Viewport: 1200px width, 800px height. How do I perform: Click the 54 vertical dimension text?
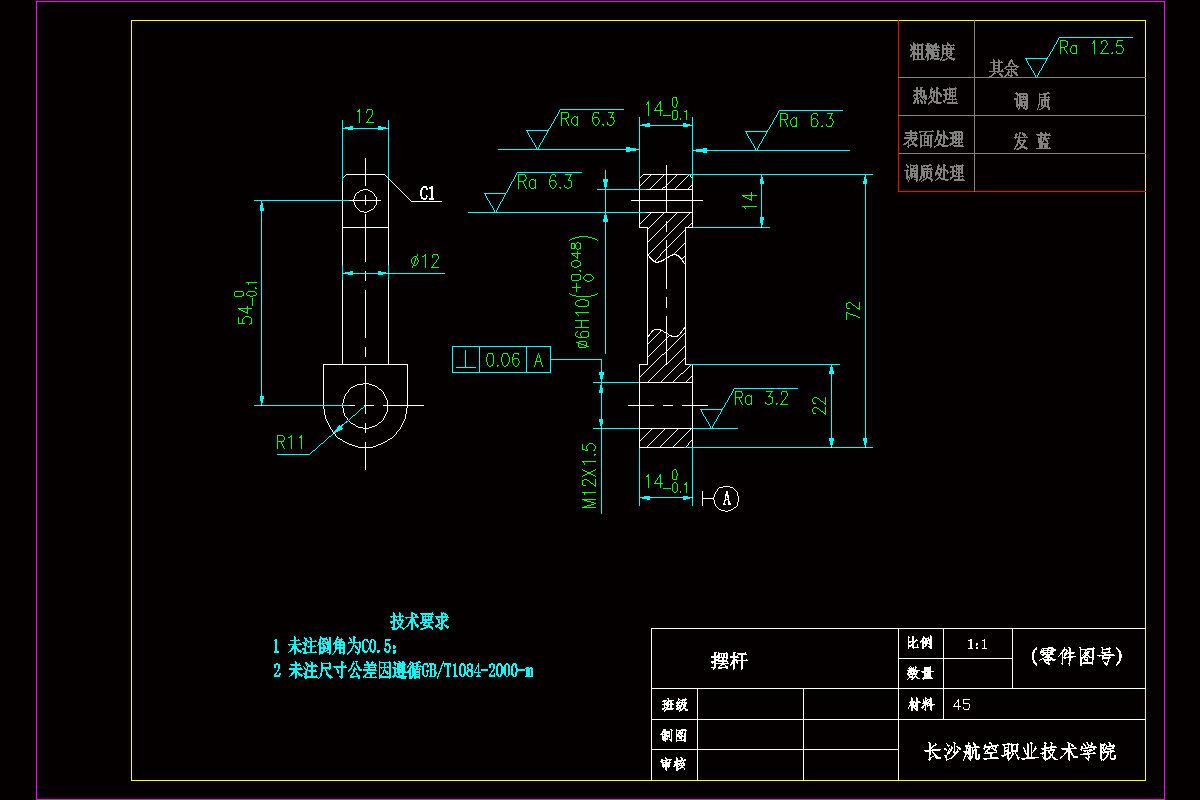(245, 310)
